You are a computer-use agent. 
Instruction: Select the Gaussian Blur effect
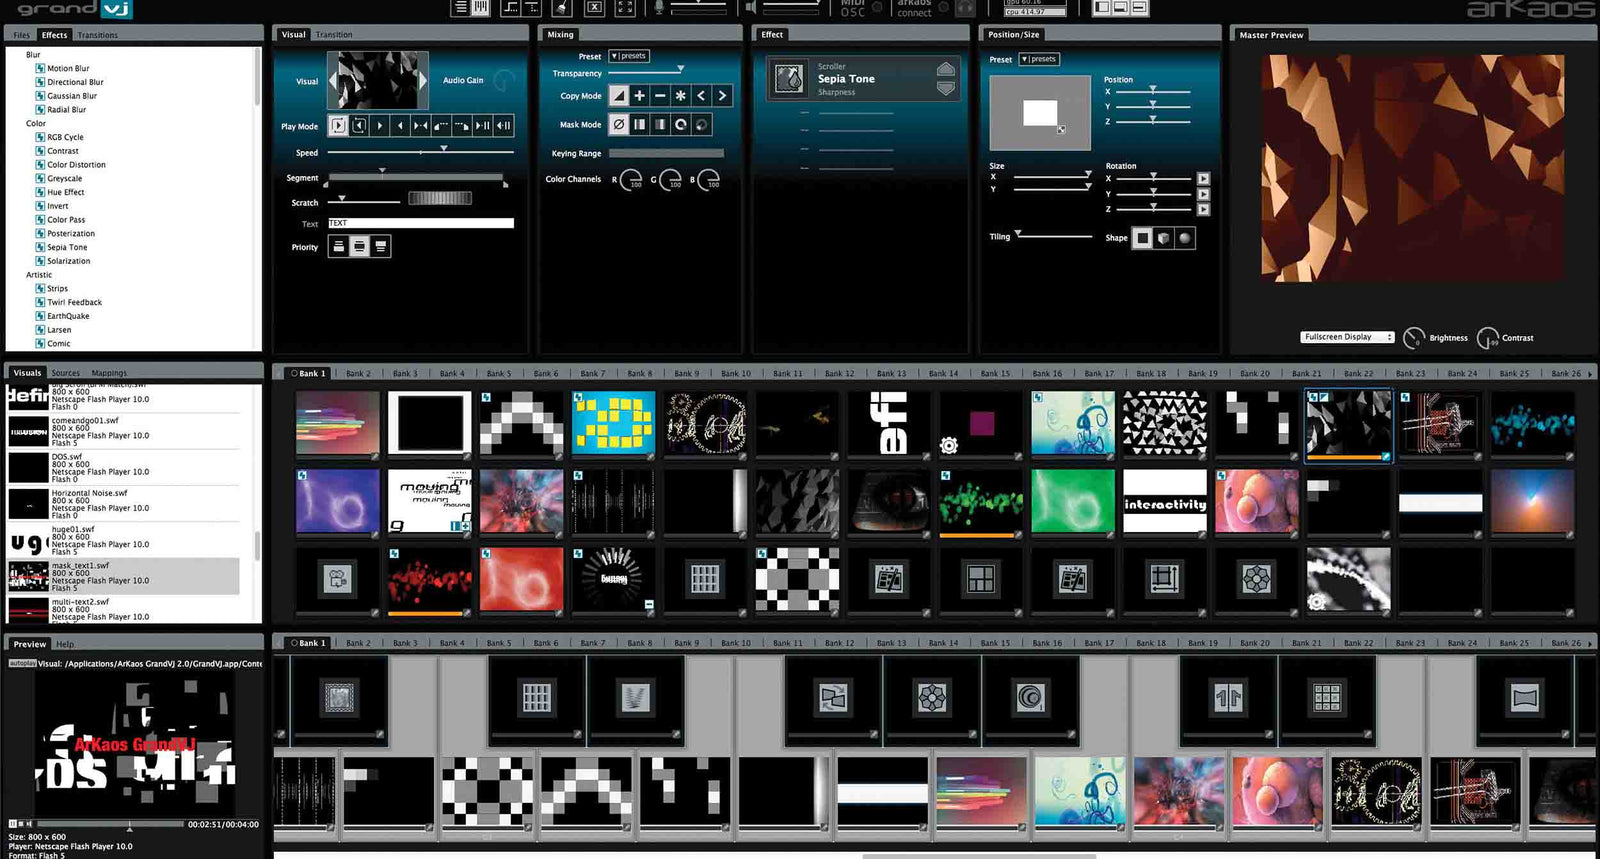point(72,96)
